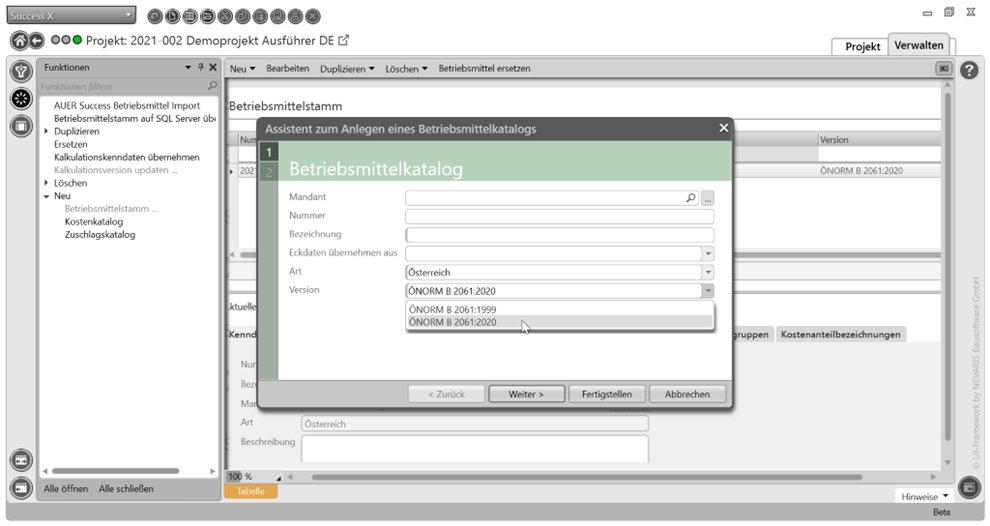Click the Abbrechen button
The height and width of the screenshot is (526, 990).
pyautogui.click(x=687, y=394)
